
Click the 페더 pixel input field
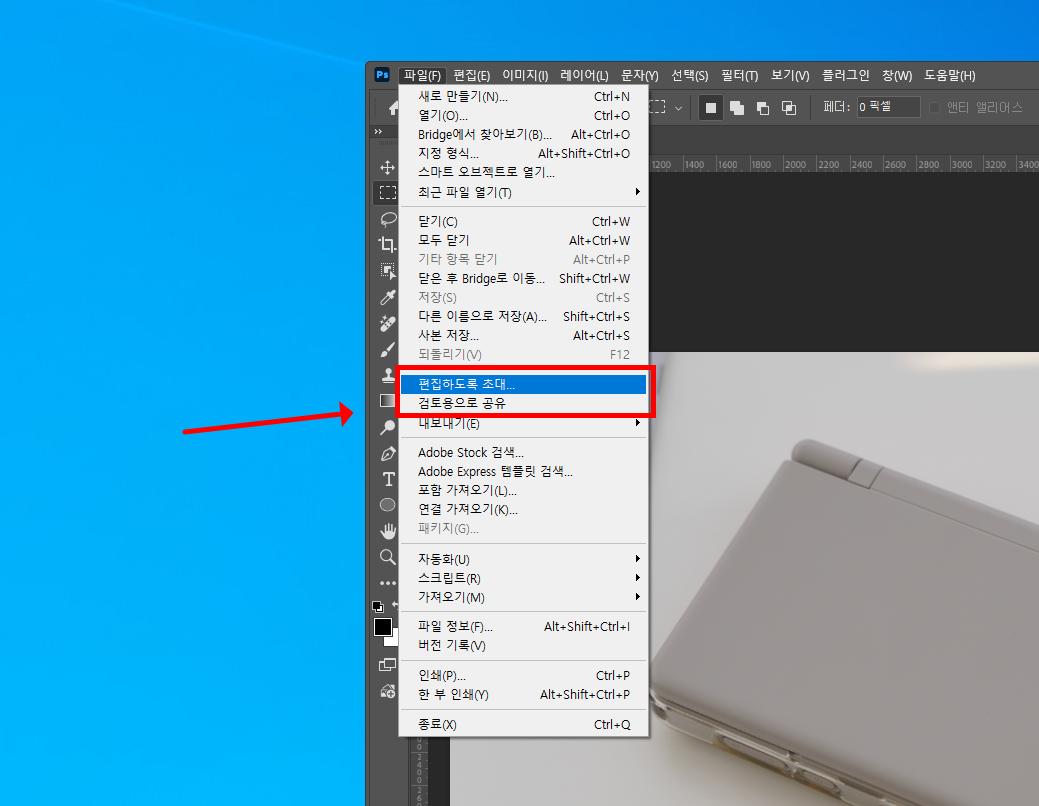(x=888, y=107)
